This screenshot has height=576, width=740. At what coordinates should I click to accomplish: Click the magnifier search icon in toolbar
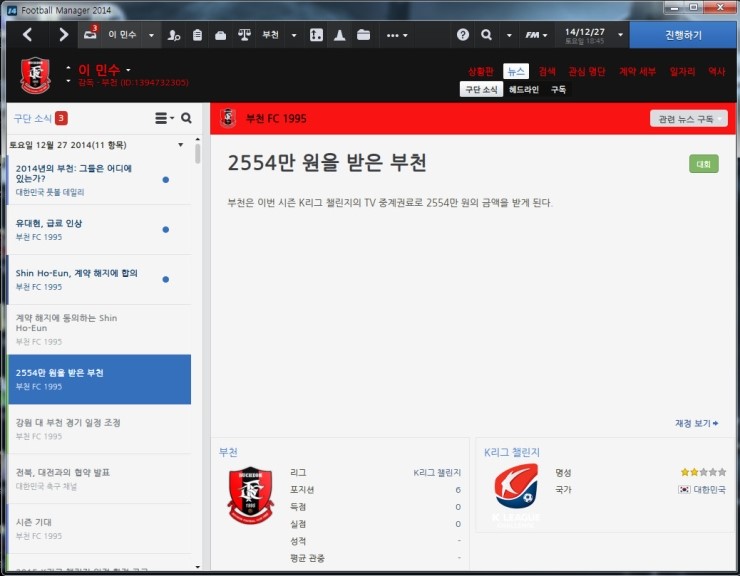(486, 34)
